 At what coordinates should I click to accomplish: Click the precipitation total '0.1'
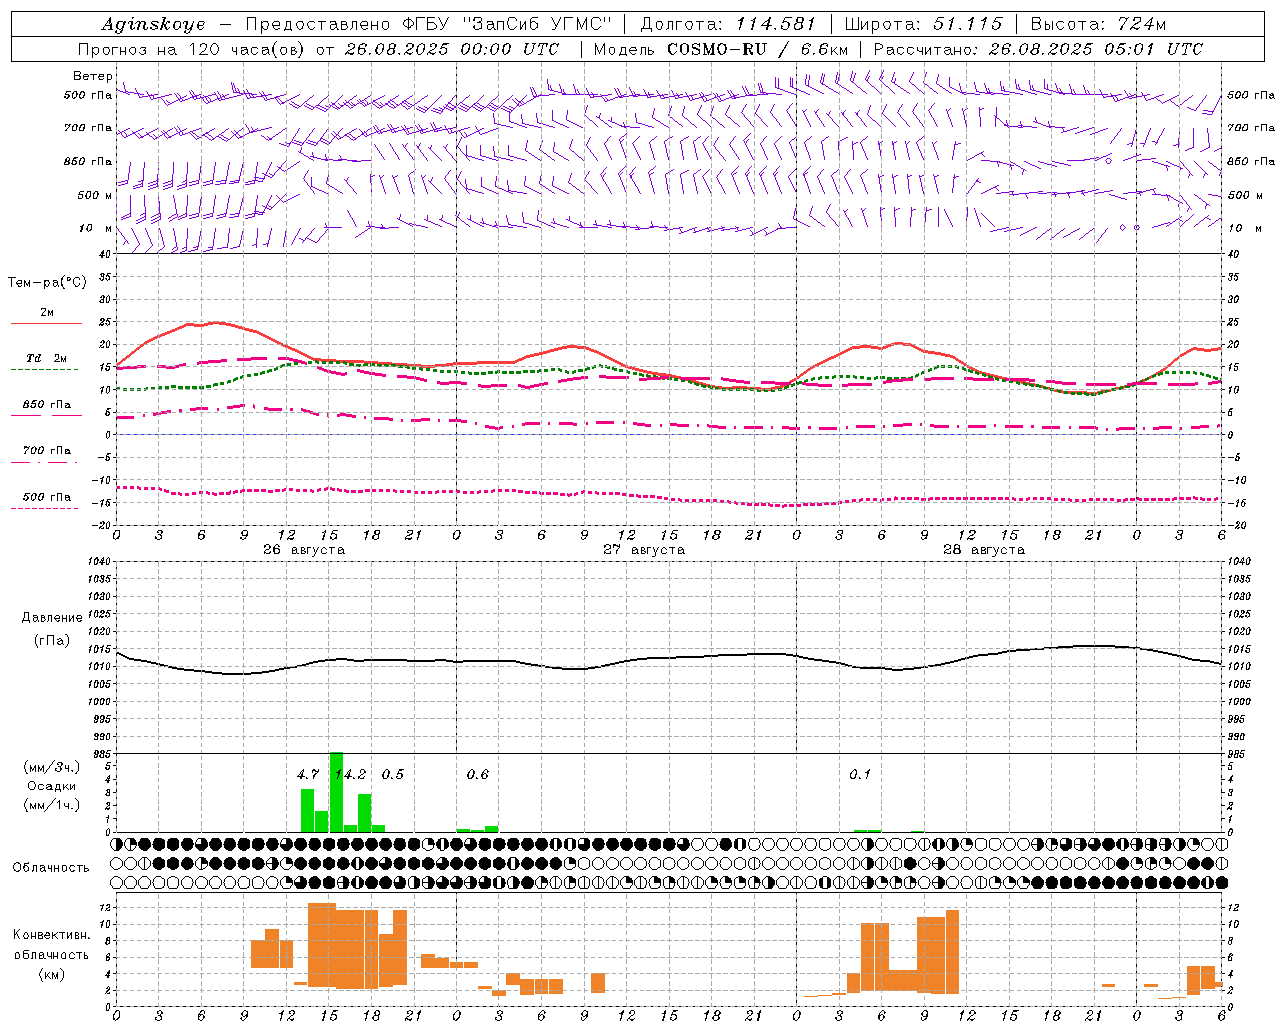(x=860, y=774)
